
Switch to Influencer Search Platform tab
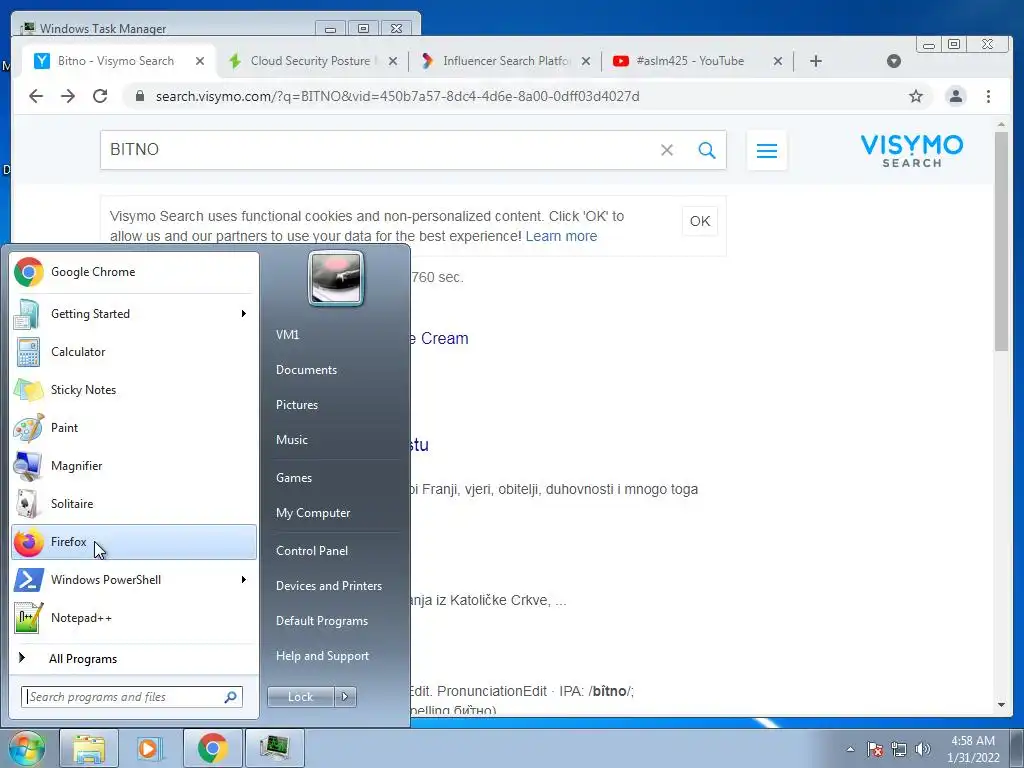point(506,61)
